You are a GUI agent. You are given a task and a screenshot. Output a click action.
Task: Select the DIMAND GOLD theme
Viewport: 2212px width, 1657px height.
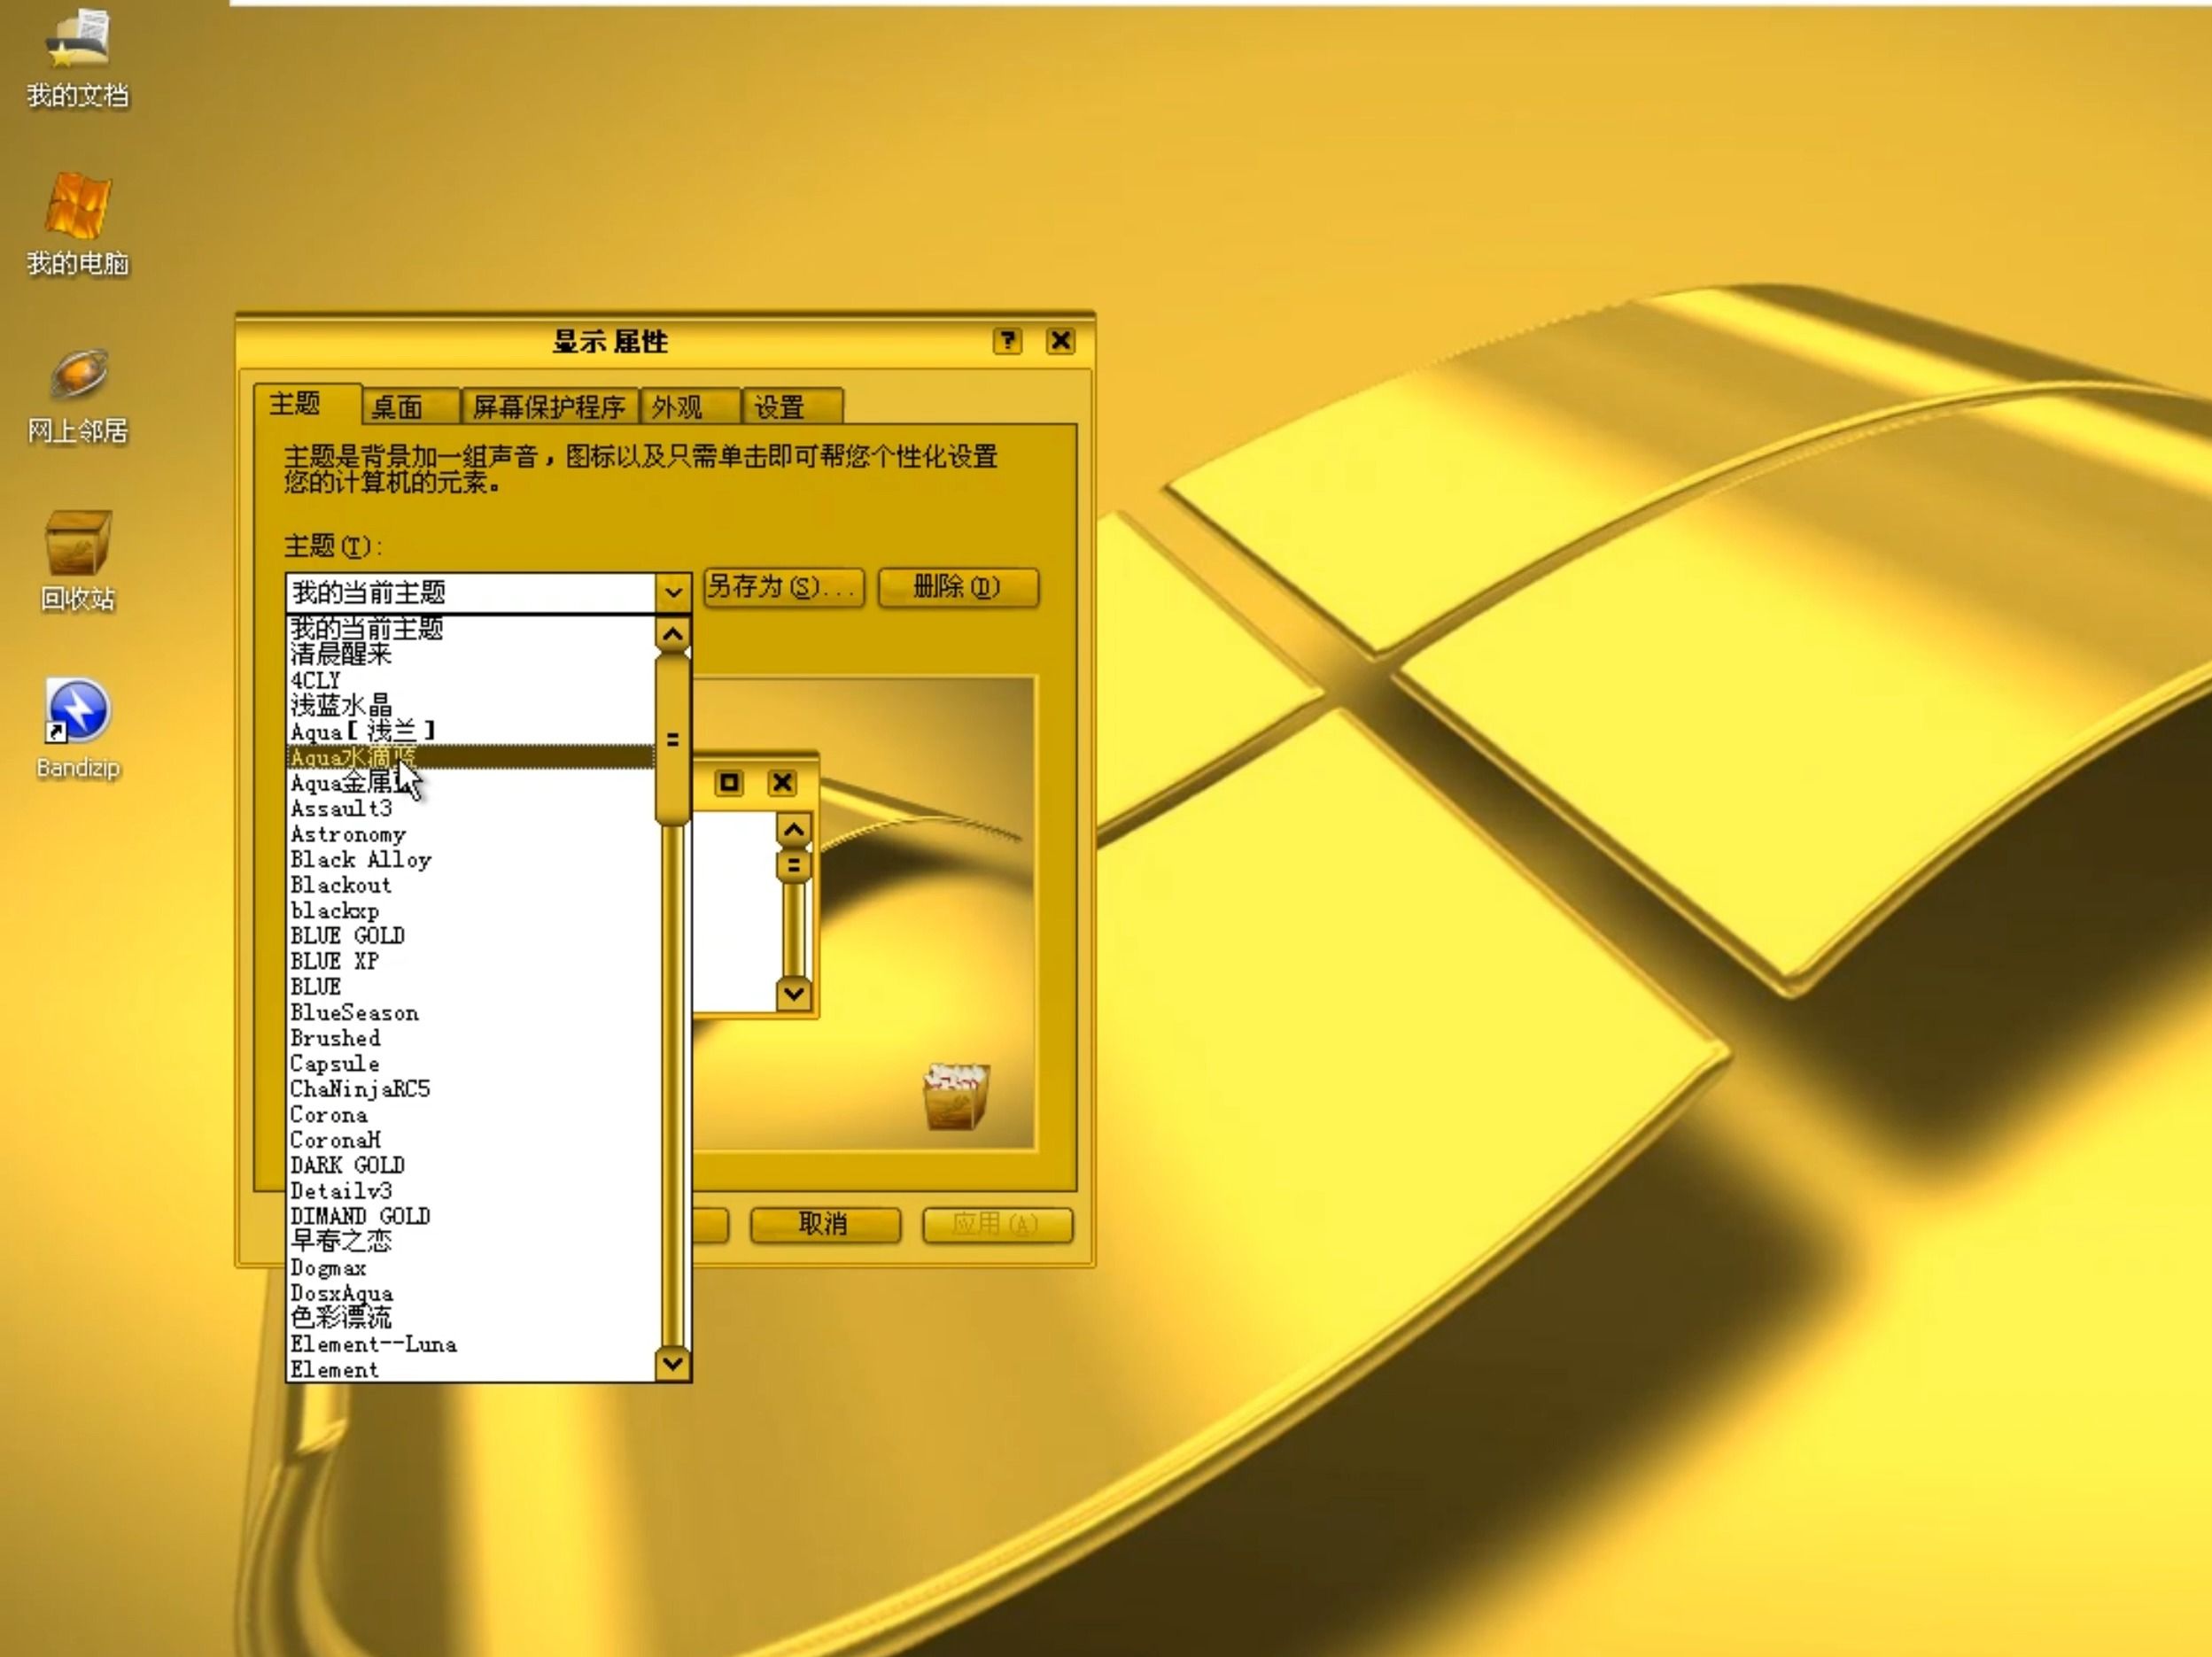471,1216
